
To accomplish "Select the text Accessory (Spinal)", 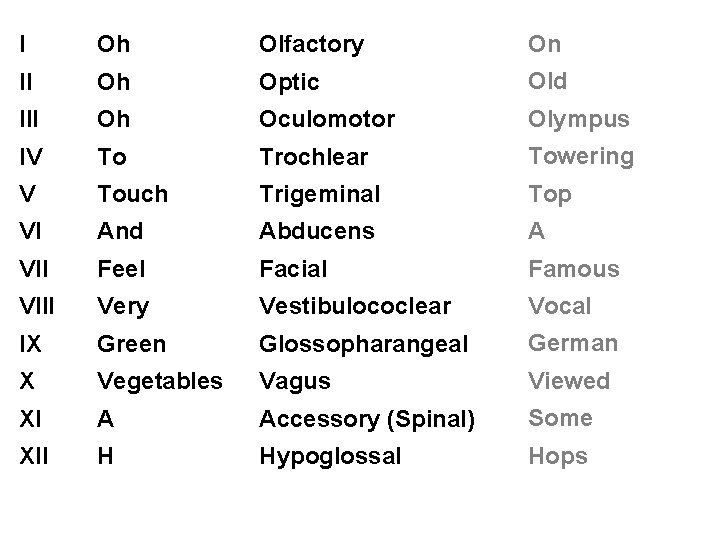I will click(367, 420).
